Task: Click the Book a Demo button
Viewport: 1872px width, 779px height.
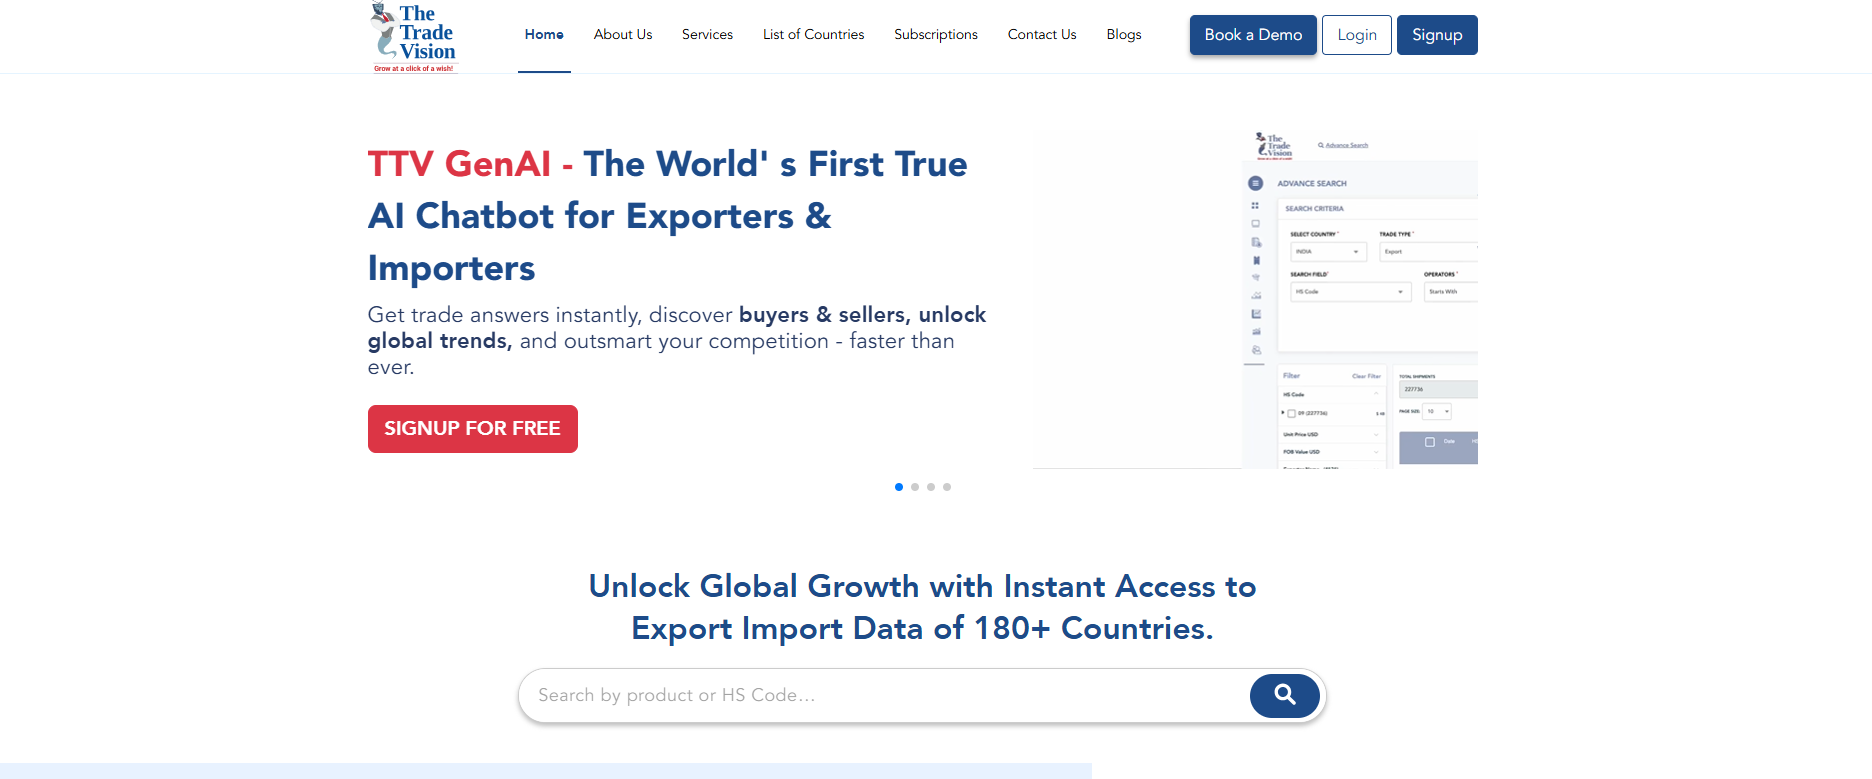Action: (x=1252, y=35)
